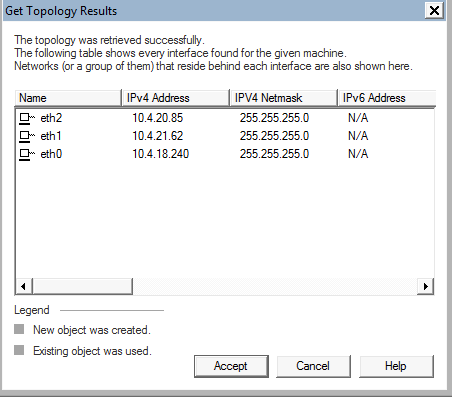This screenshot has height=397, width=452.
Task: Select the eth1 row name
Action: pyautogui.click(x=51, y=136)
